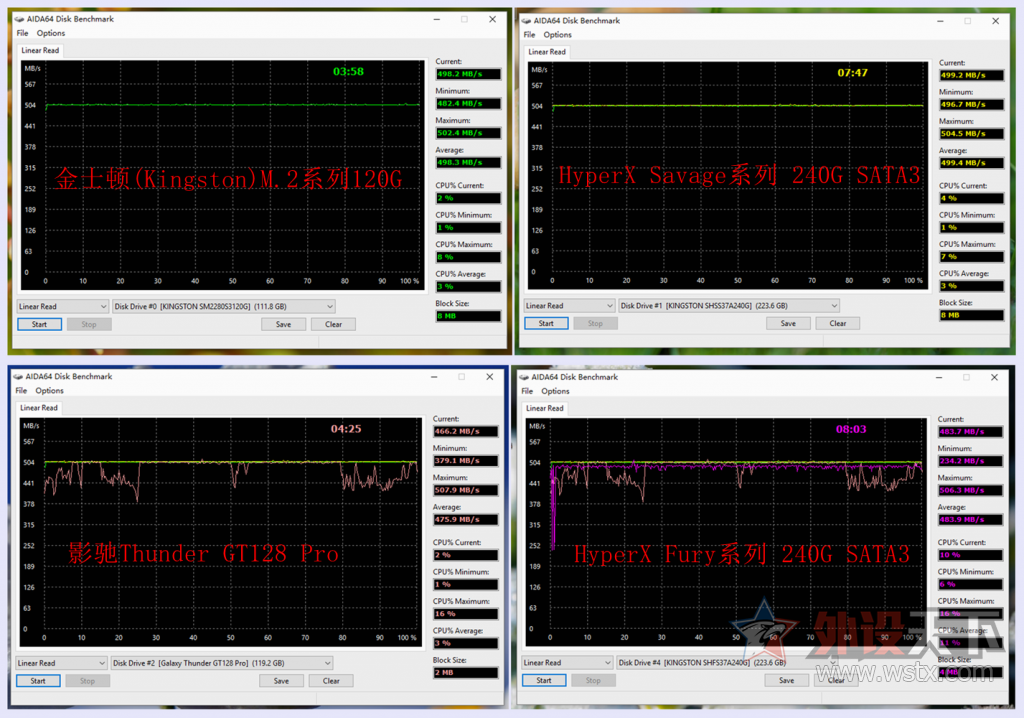The width and height of the screenshot is (1024, 718).
Task: Click the 04:25 elapsed time readout
Action: pos(345,429)
